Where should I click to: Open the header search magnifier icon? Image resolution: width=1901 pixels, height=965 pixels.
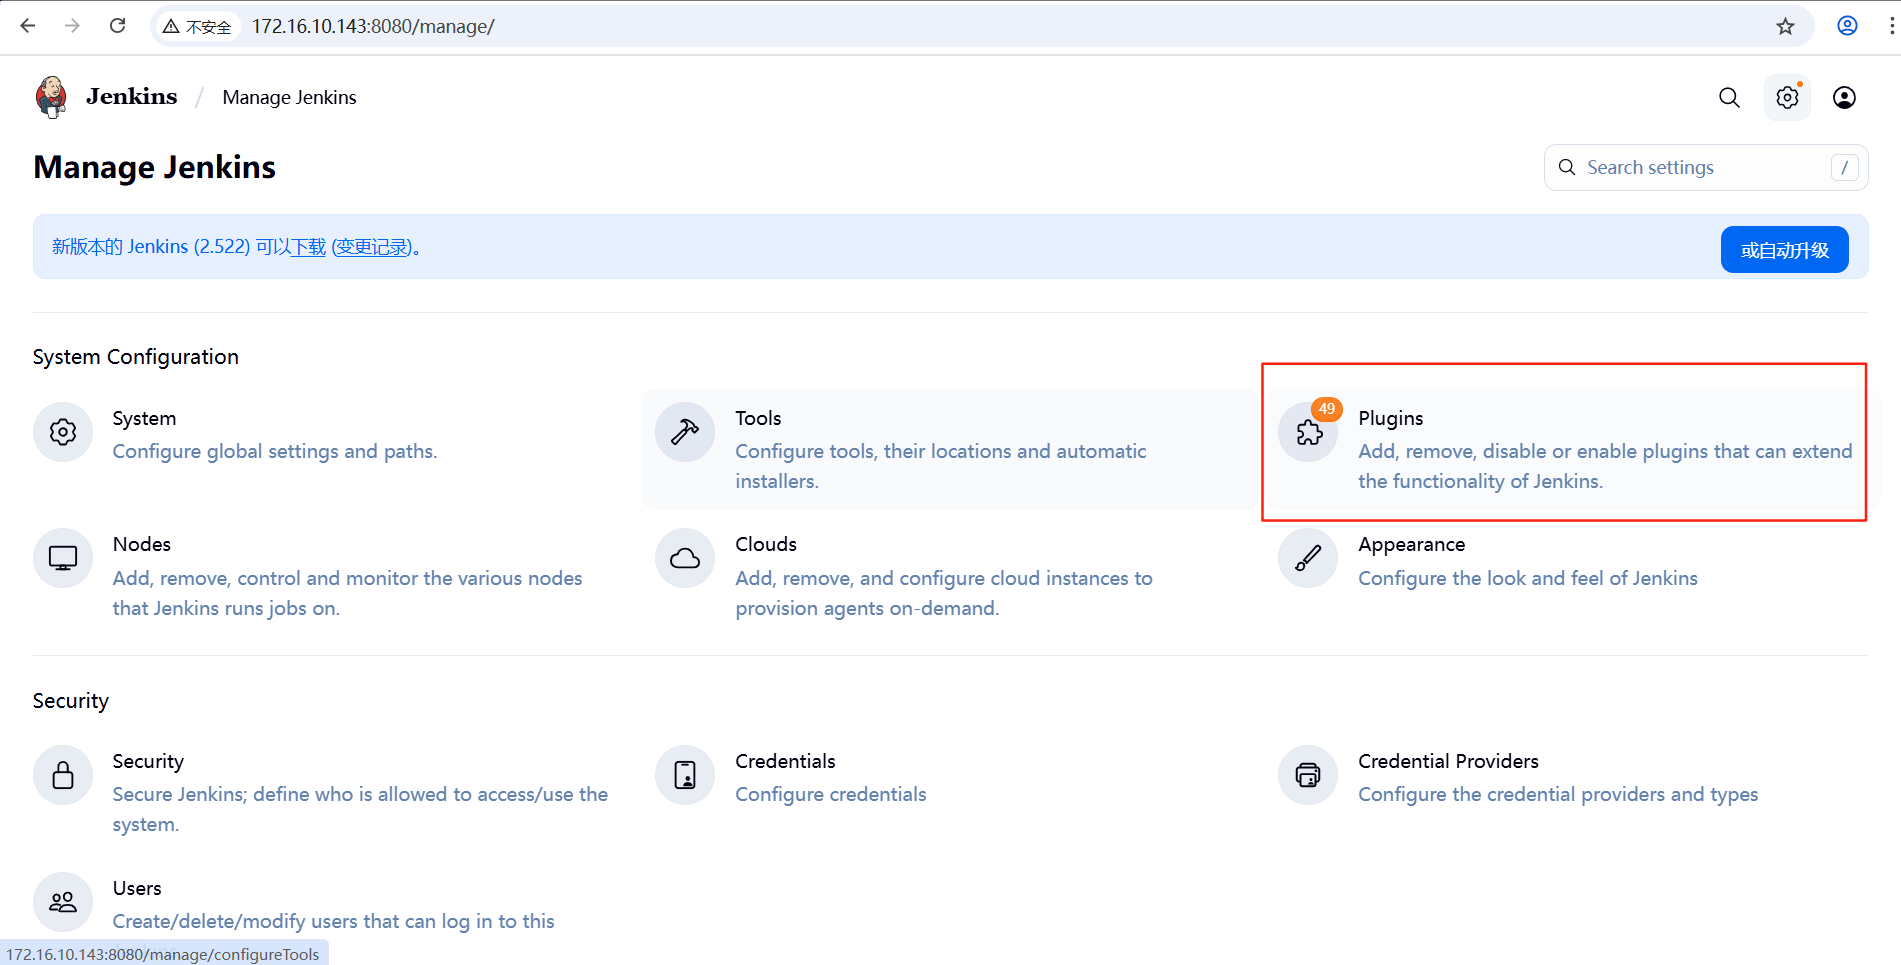point(1729,97)
